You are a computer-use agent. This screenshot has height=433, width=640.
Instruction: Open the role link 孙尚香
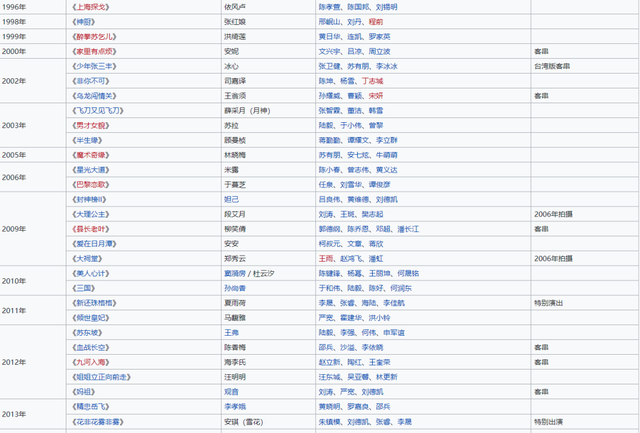coord(235,288)
